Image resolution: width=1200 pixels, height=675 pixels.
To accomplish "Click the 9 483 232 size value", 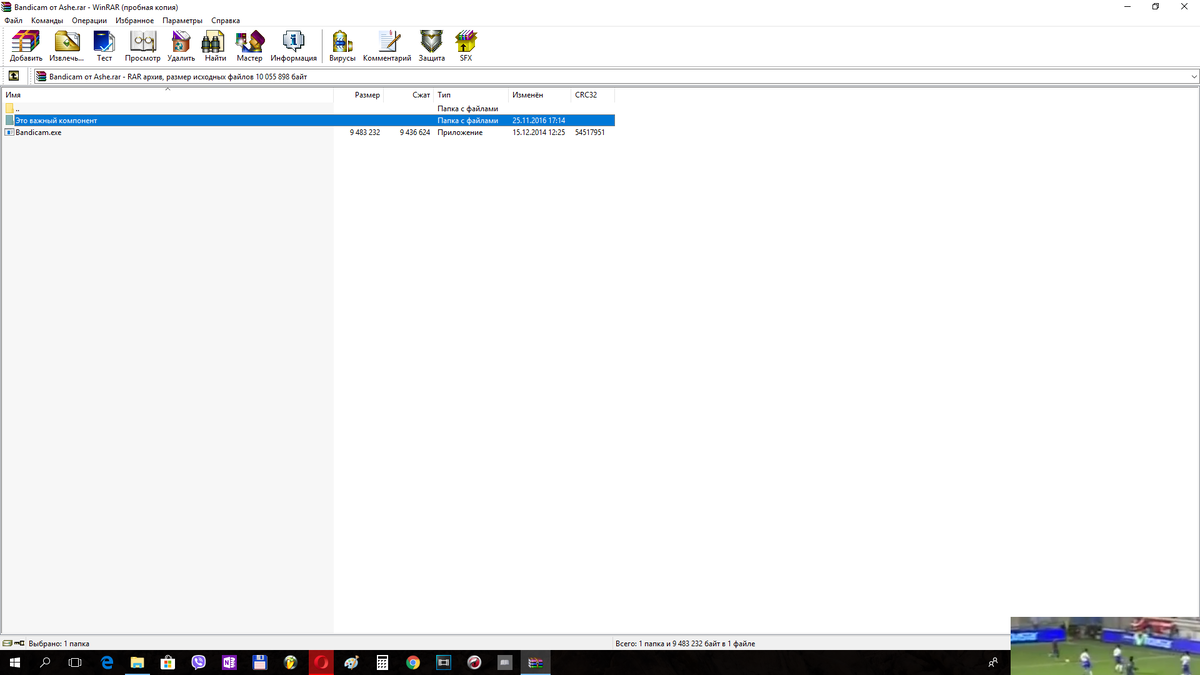I will click(x=364, y=132).
